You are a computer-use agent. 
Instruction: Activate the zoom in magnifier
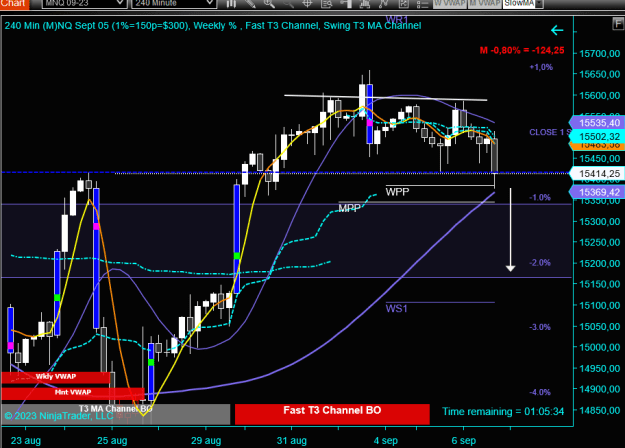(x=269, y=4)
